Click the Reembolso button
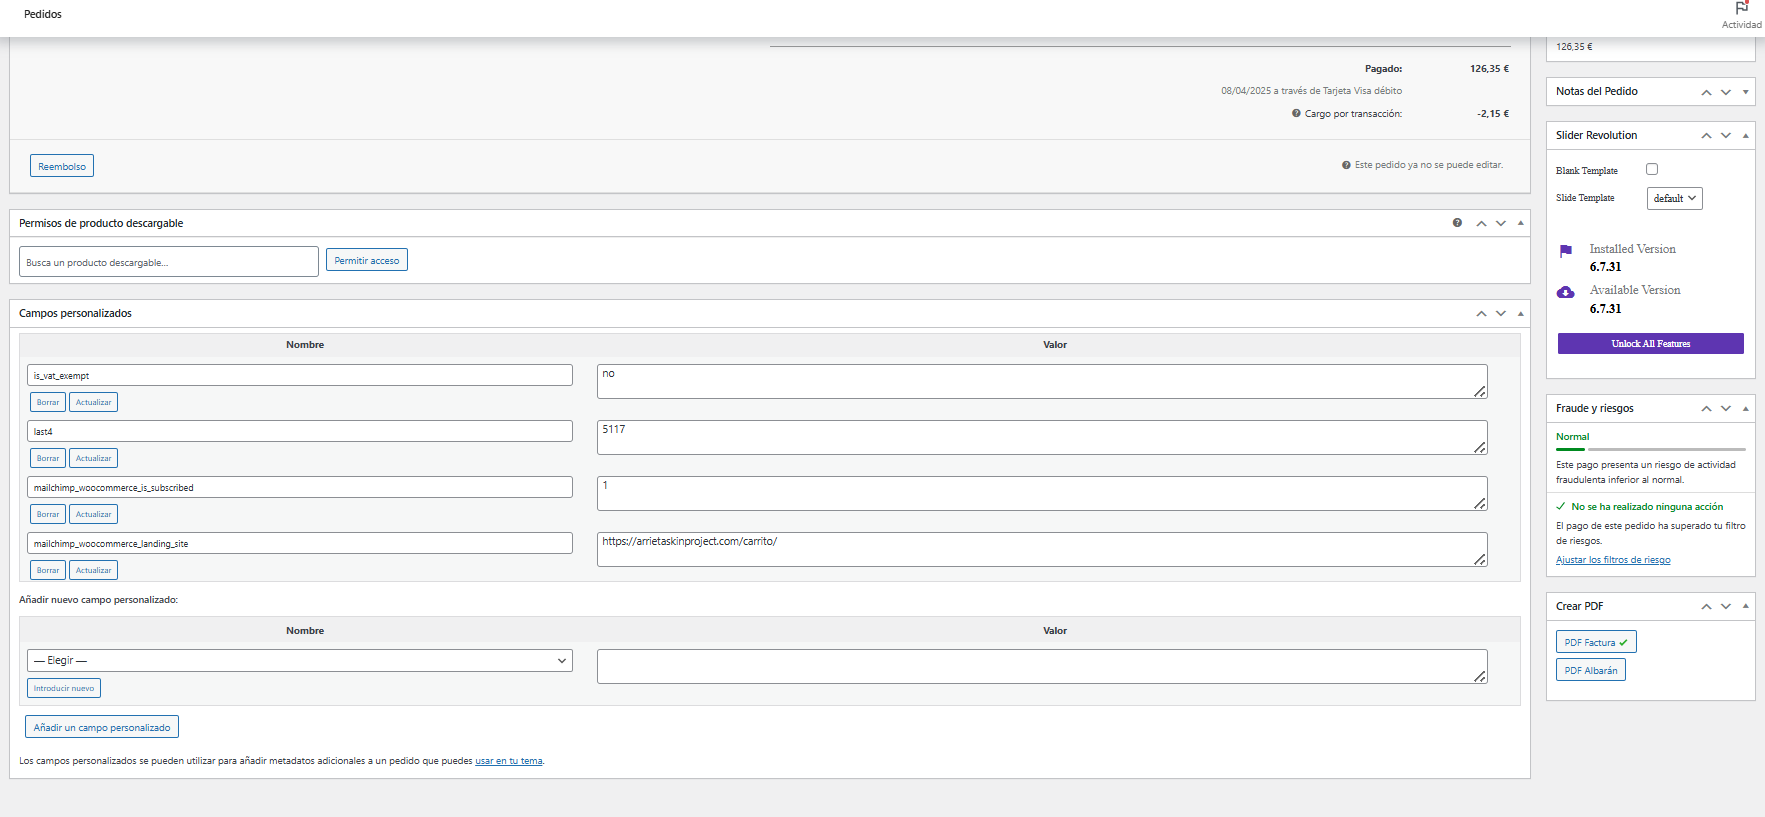Image resolution: width=1765 pixels, height=817 pixels. [x=62, y=166]
